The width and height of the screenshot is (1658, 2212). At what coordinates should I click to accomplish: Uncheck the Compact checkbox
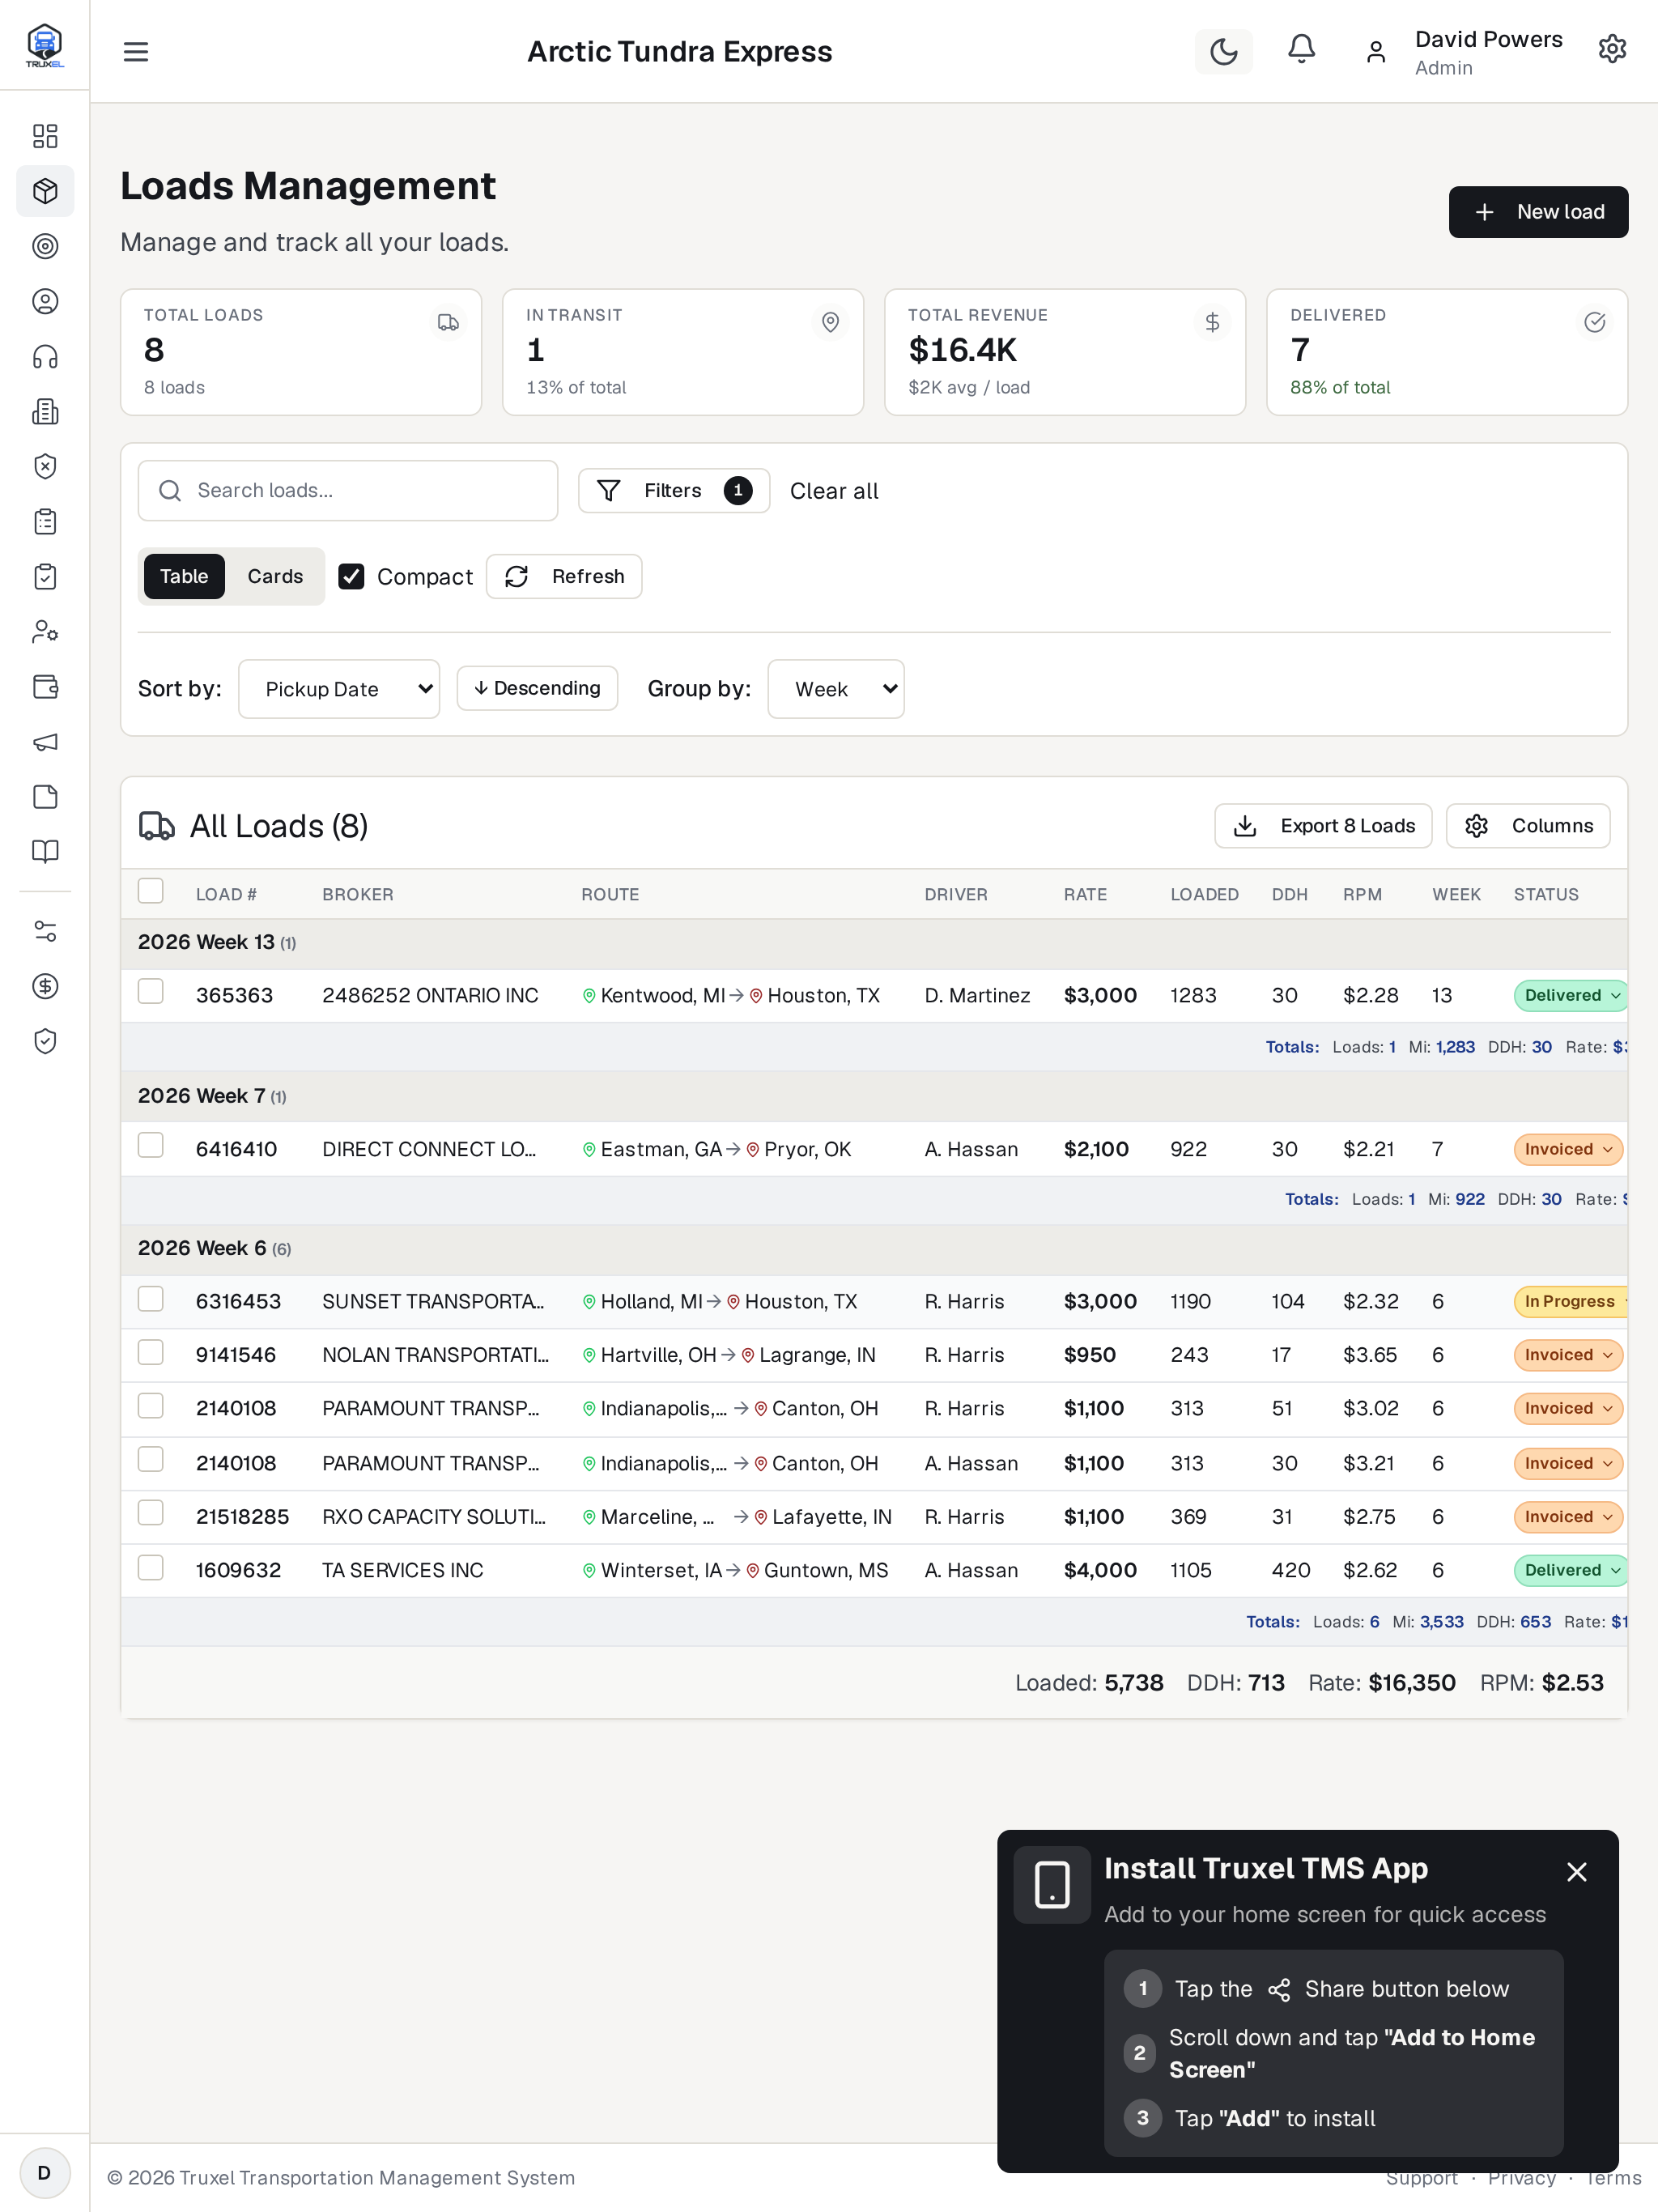coord(351,576)
